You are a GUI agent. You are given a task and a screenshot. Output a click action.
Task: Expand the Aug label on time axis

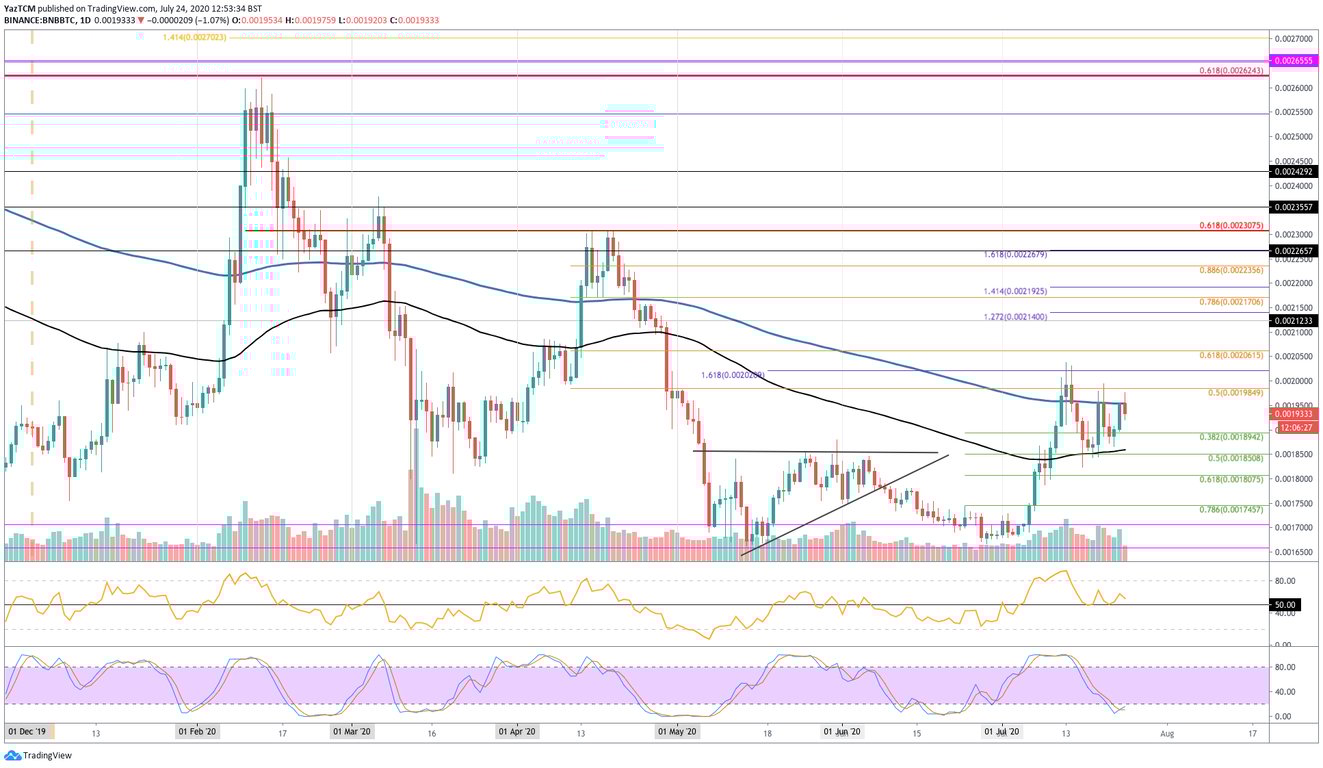[1166, 733]
